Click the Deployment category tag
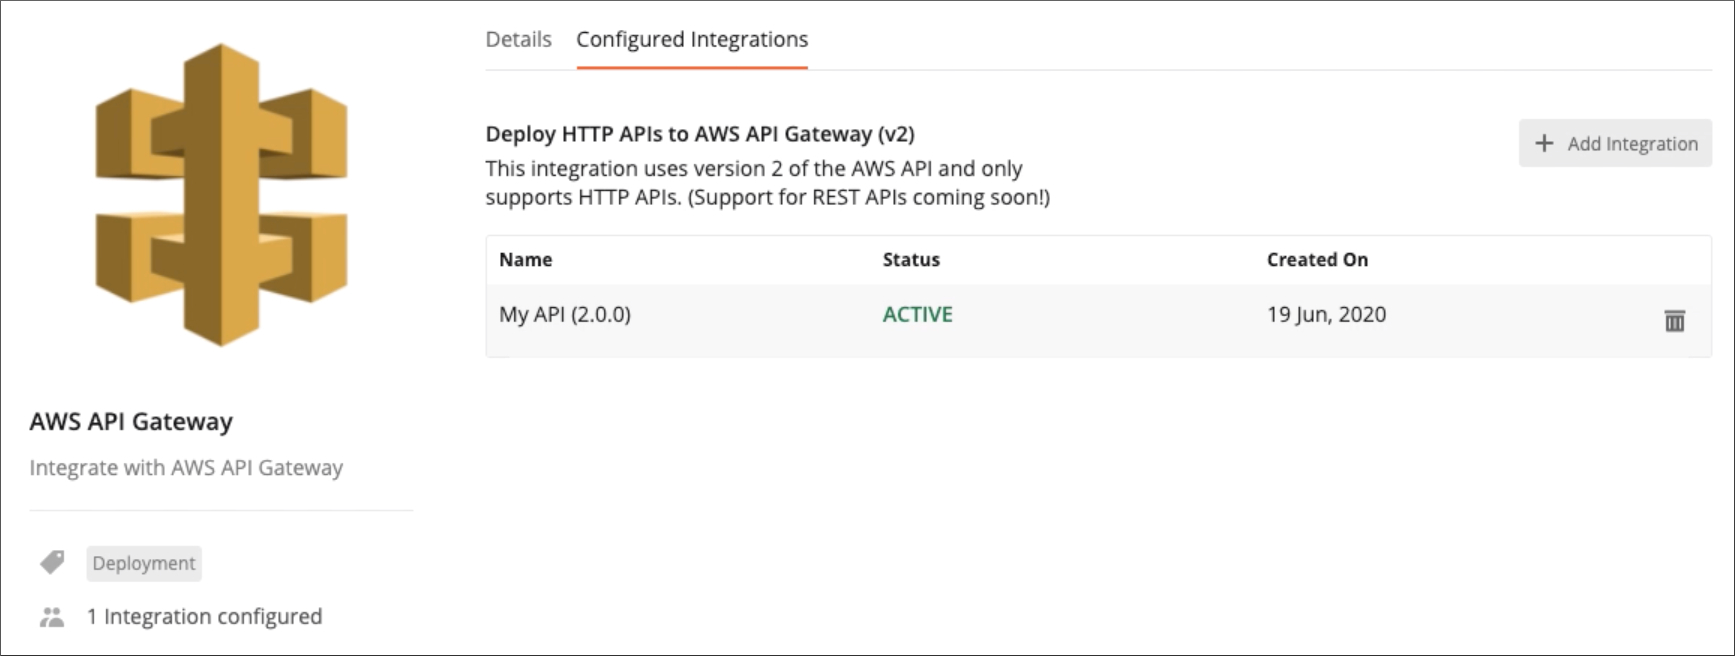Screen dimensions: 1735x656 click(x=144, y=563)
